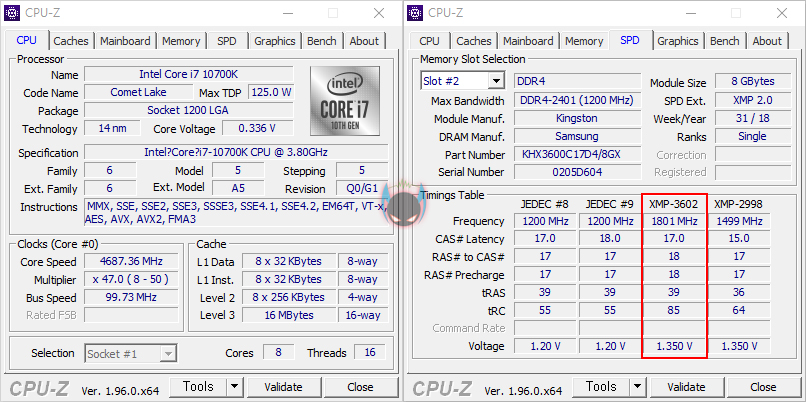Screen dimensions: 806x402
Task: Click Close button in left CPU-Z window
Action: (360, 387)
